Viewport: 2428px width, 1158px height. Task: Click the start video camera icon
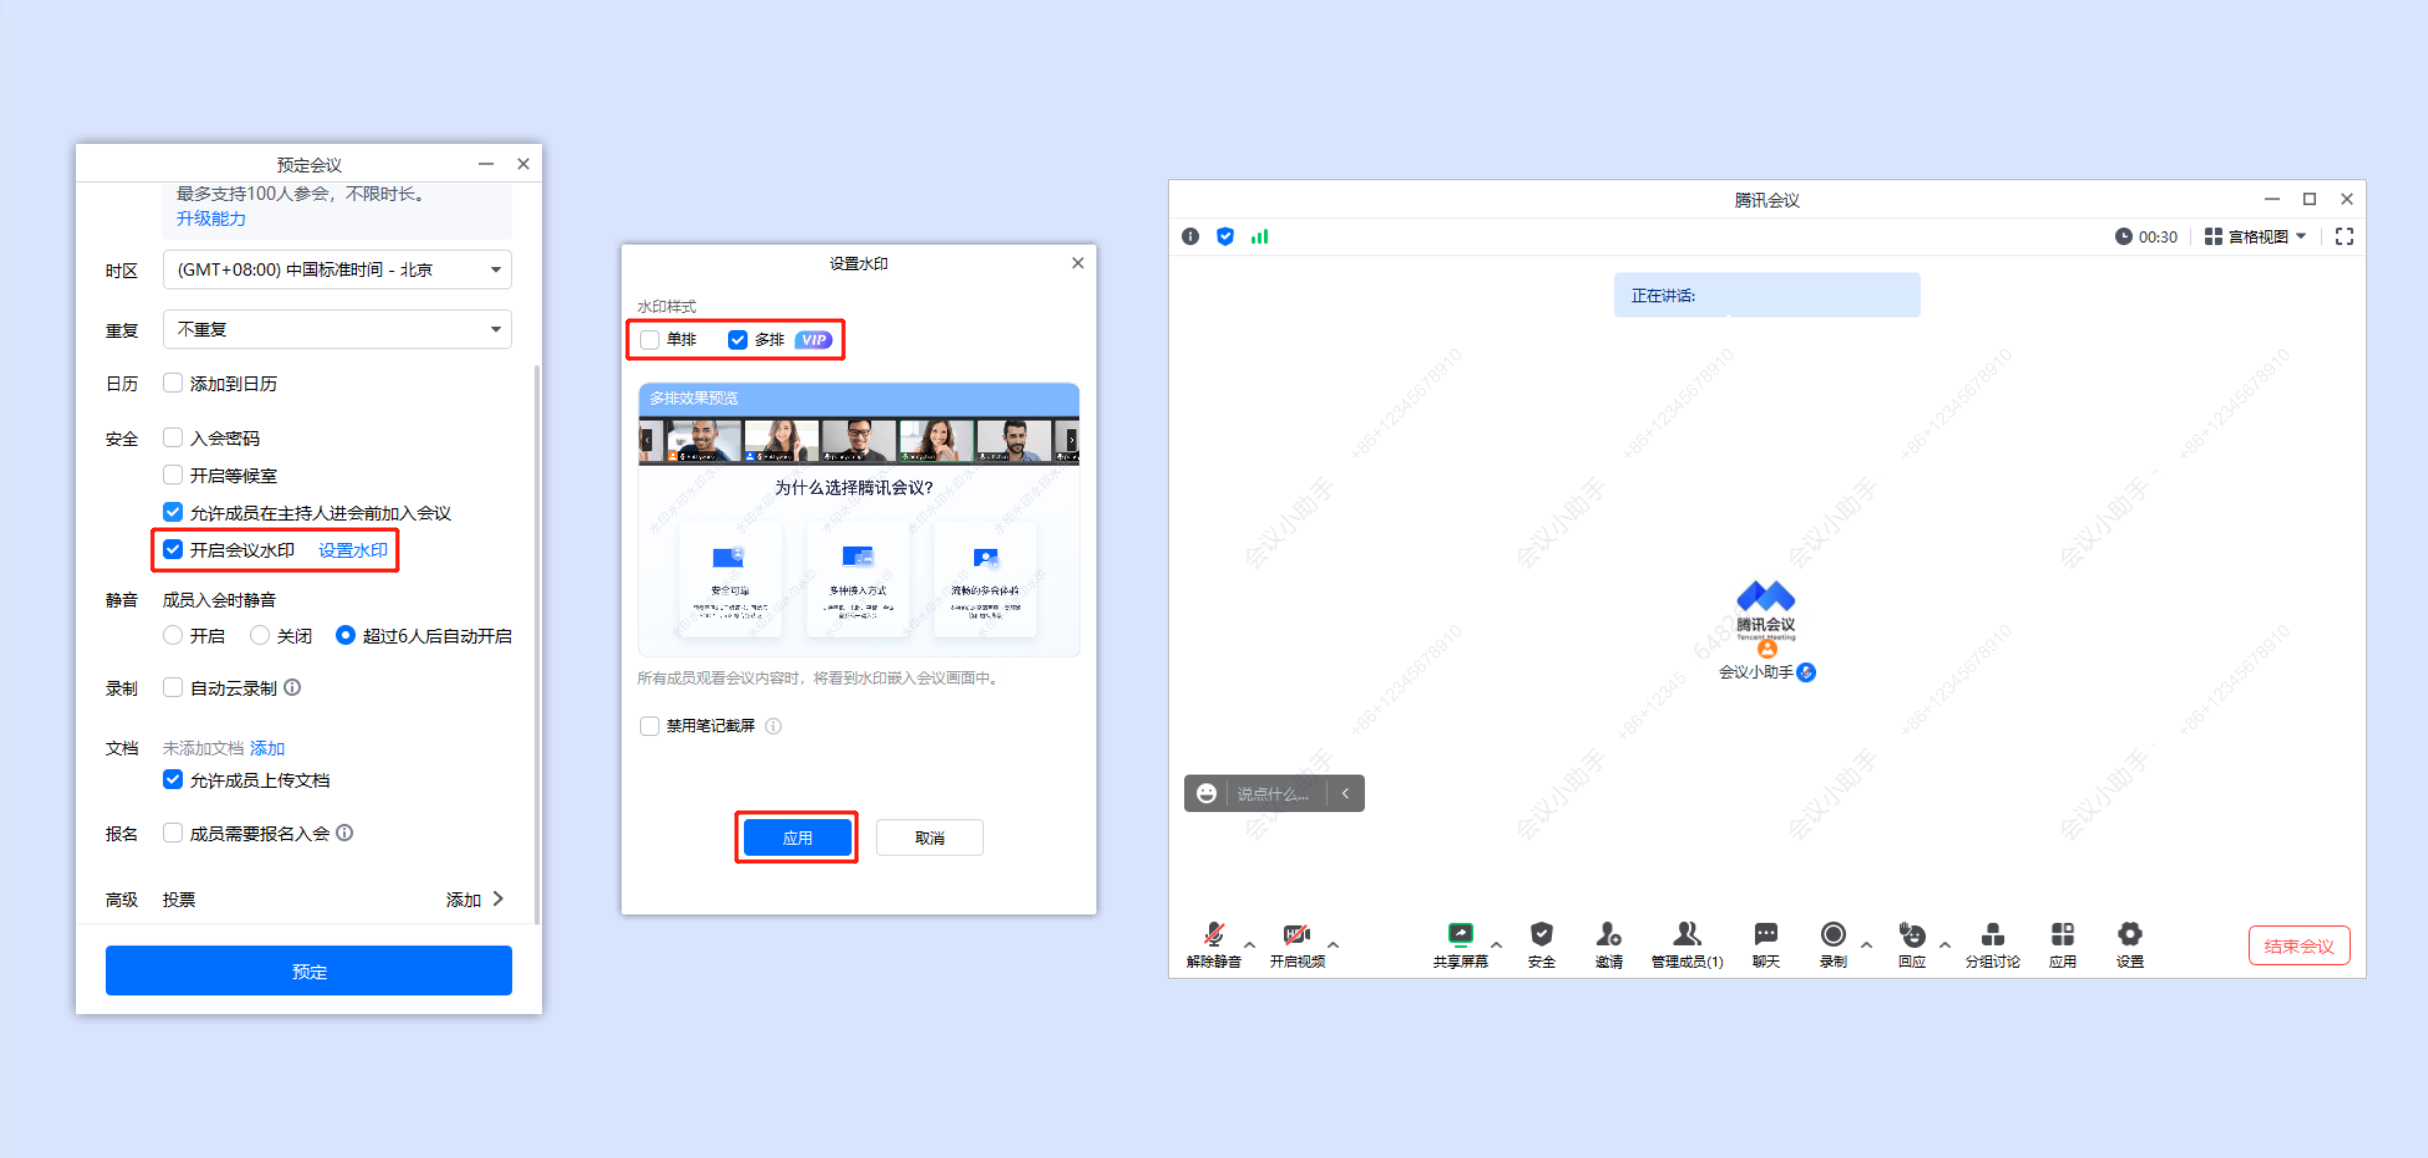pos(1296,934)
